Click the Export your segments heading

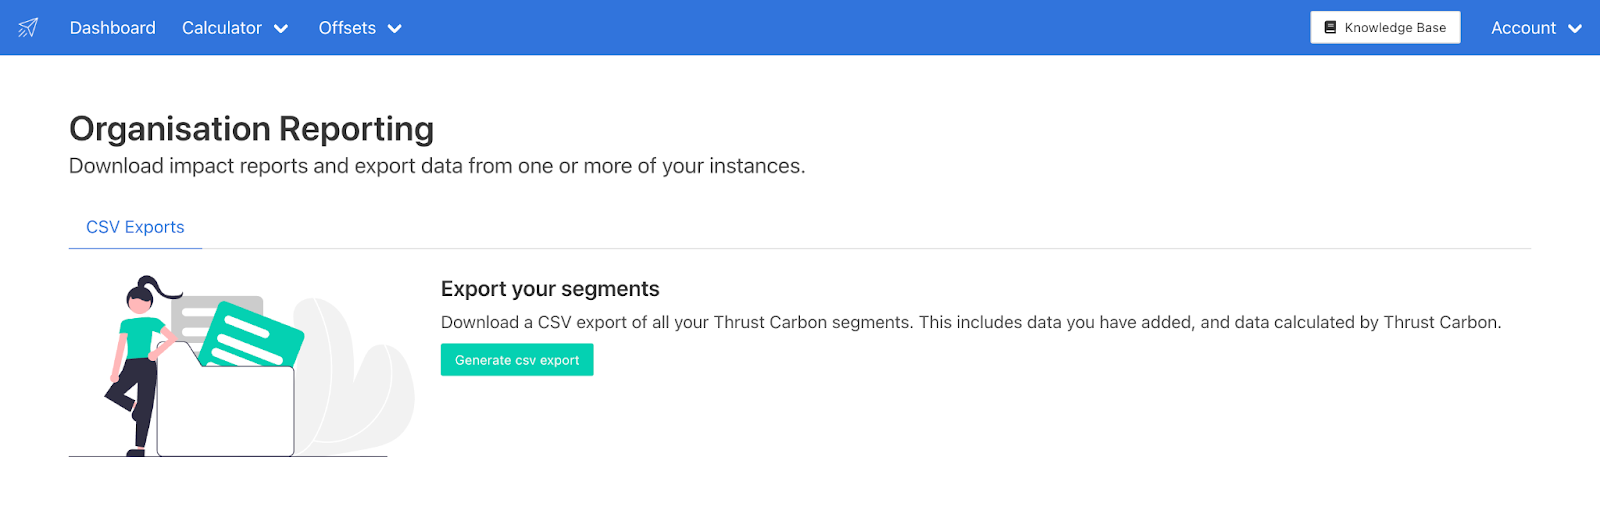(550, 289)
